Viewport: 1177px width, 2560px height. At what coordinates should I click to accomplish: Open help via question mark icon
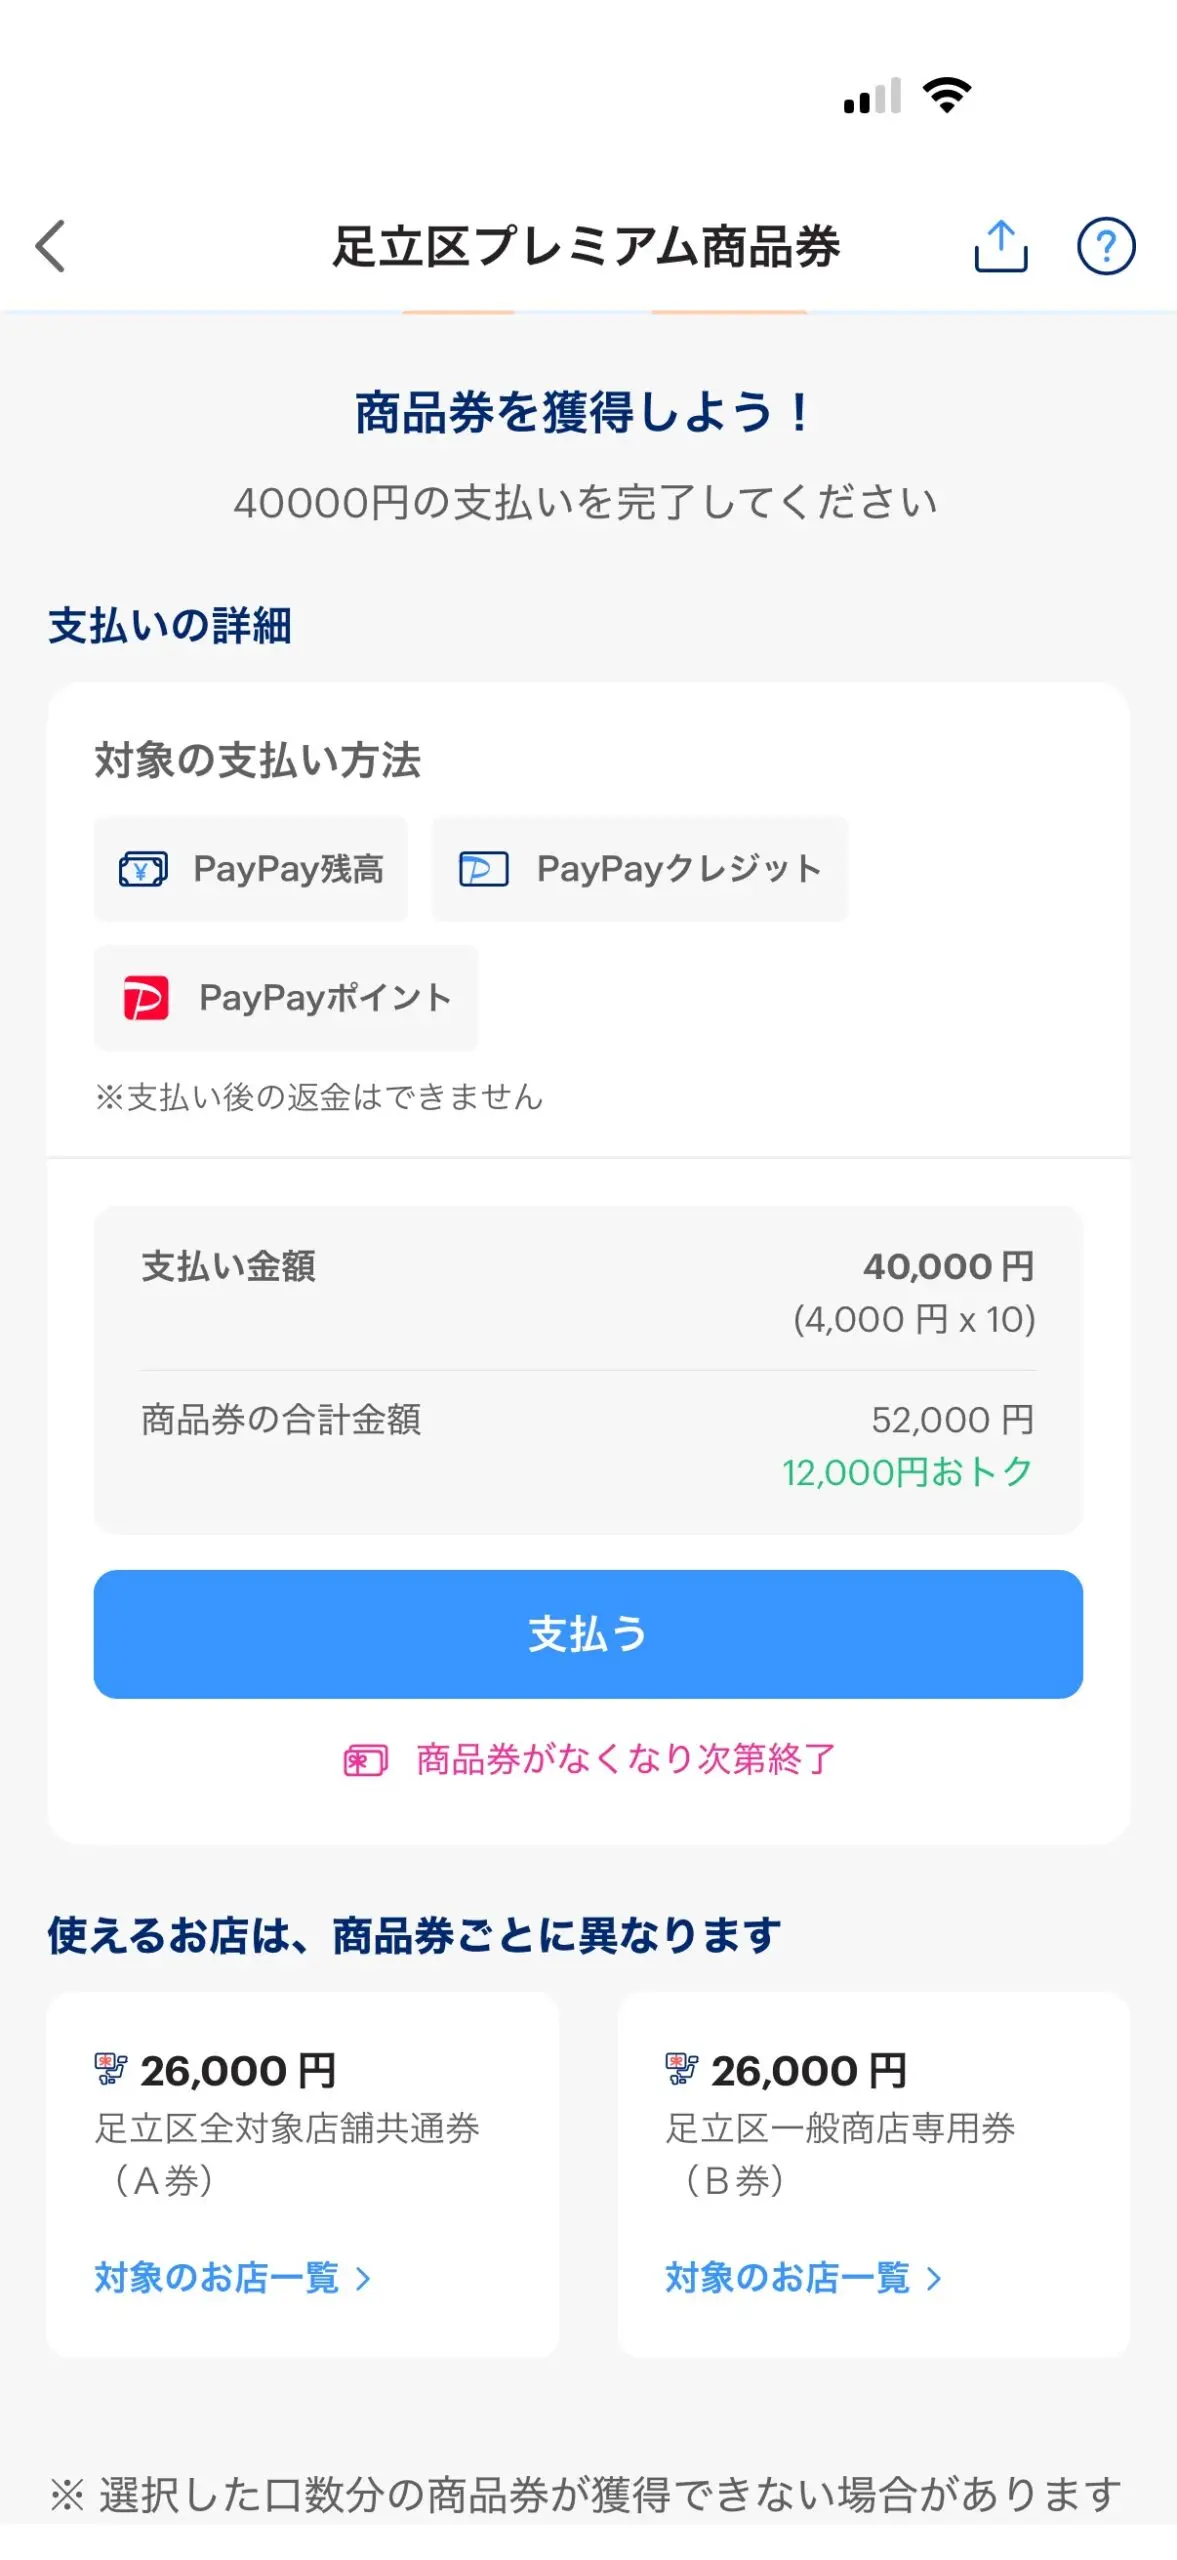coord(1105,246)
